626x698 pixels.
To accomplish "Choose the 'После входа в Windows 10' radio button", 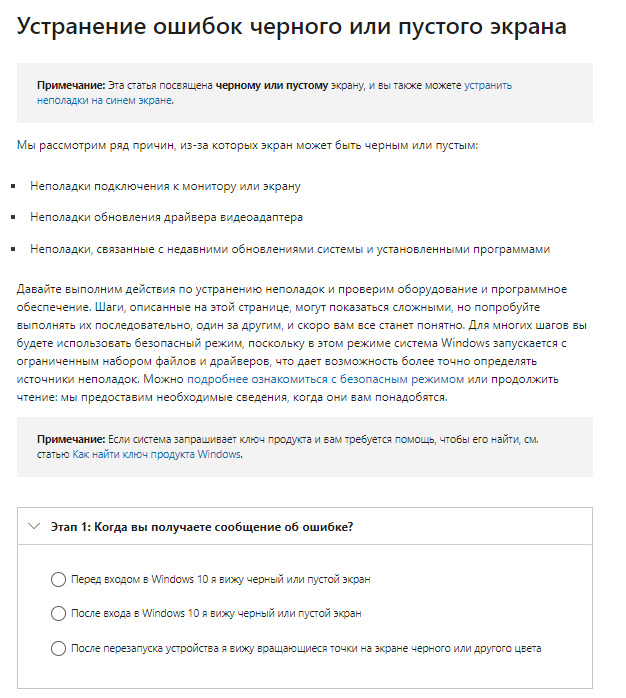I will (58, 613).
